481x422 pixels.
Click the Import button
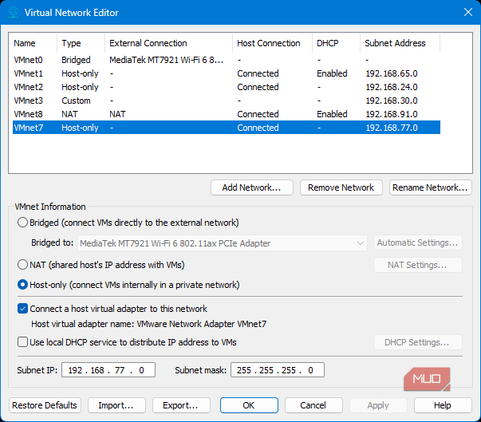coord(116,405)
